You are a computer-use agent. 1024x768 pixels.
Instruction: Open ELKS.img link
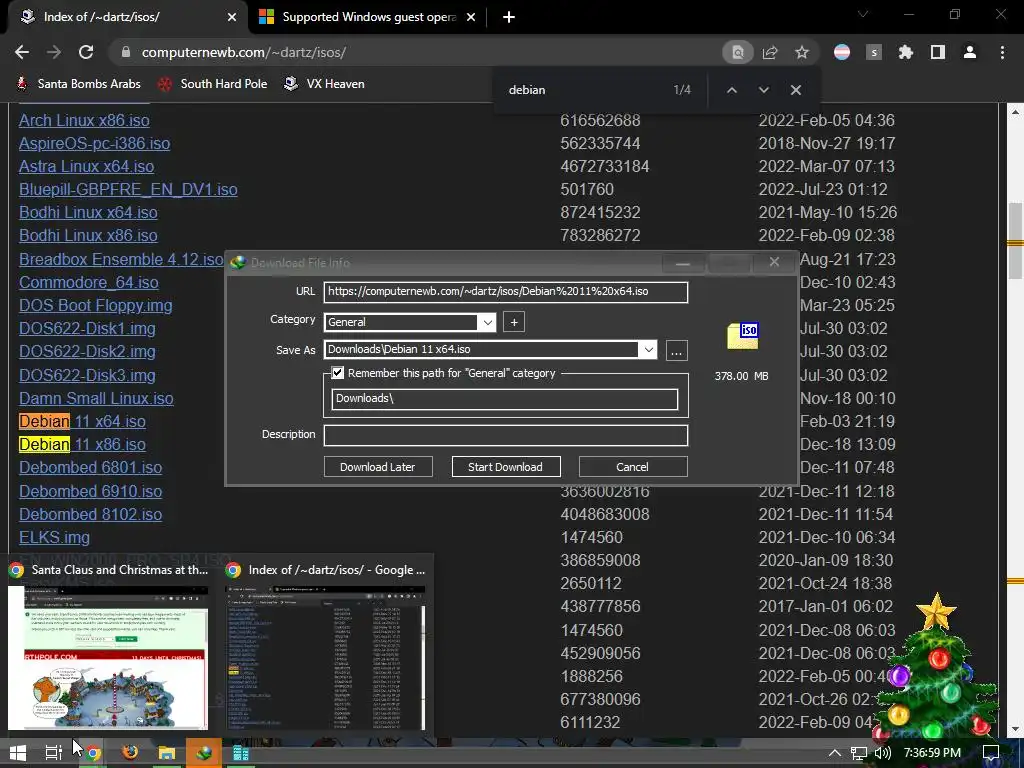pyautogui.click(x=54, y=537)
